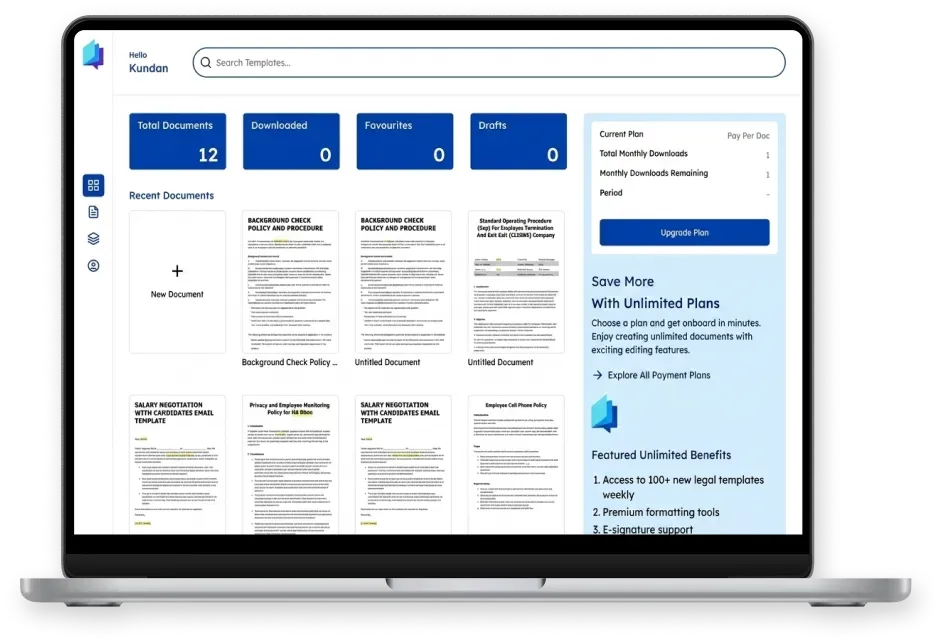Viewport: 942px width, 642px height.
Task: Open the templates layers icon in sidebar
Action: click(x=93, y=238)
